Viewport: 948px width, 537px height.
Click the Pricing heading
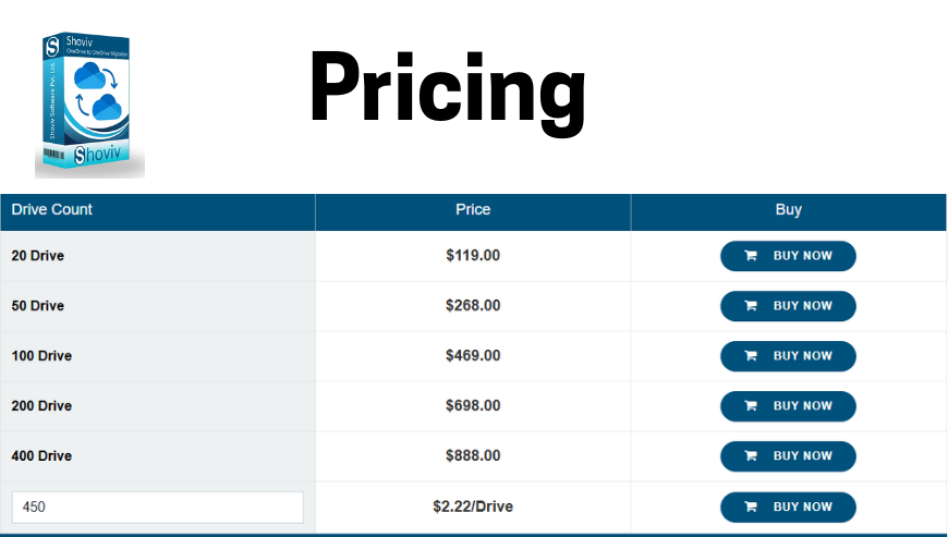(447, 92)
